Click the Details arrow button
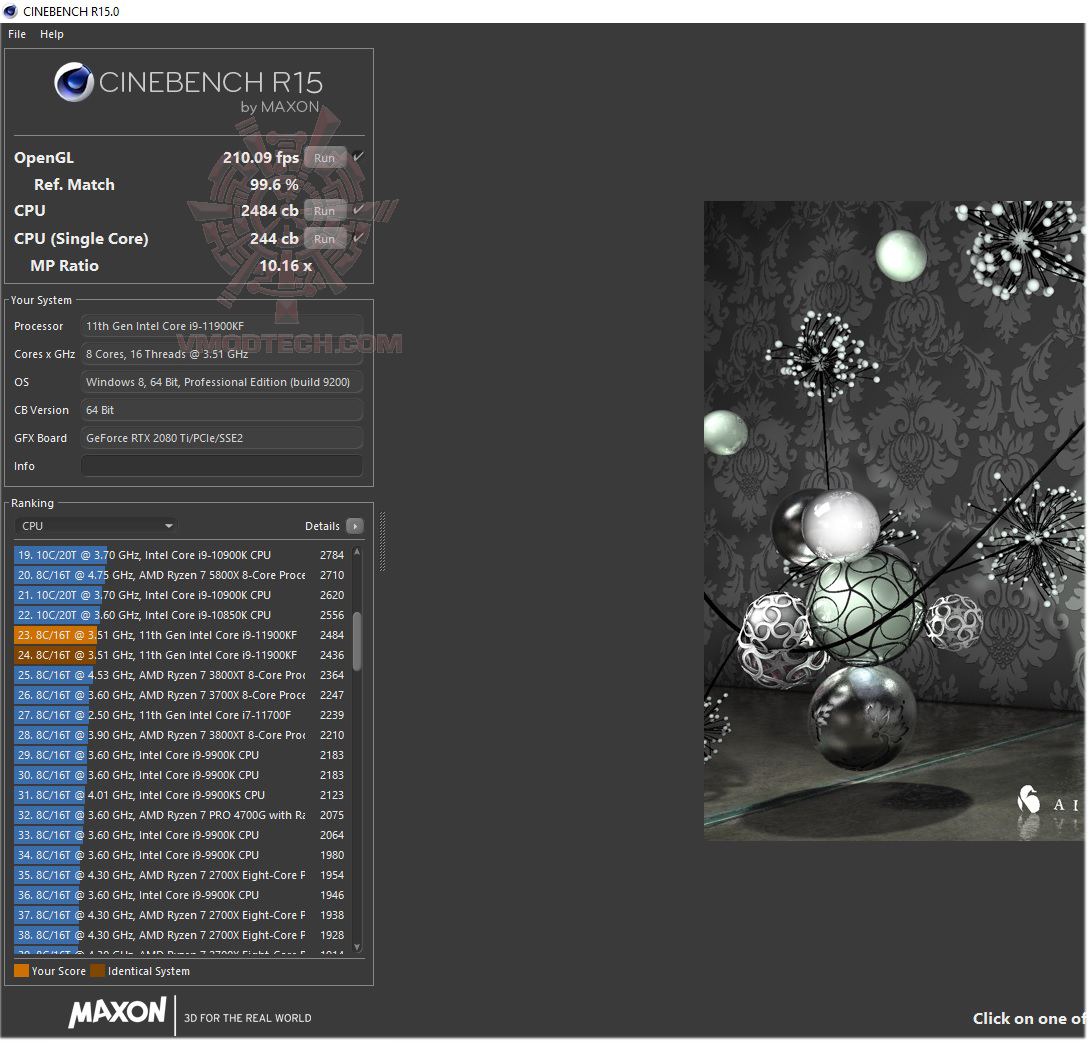This screenshot has width=1088, height=1041. pyautogui.click(x=355, y=526)
